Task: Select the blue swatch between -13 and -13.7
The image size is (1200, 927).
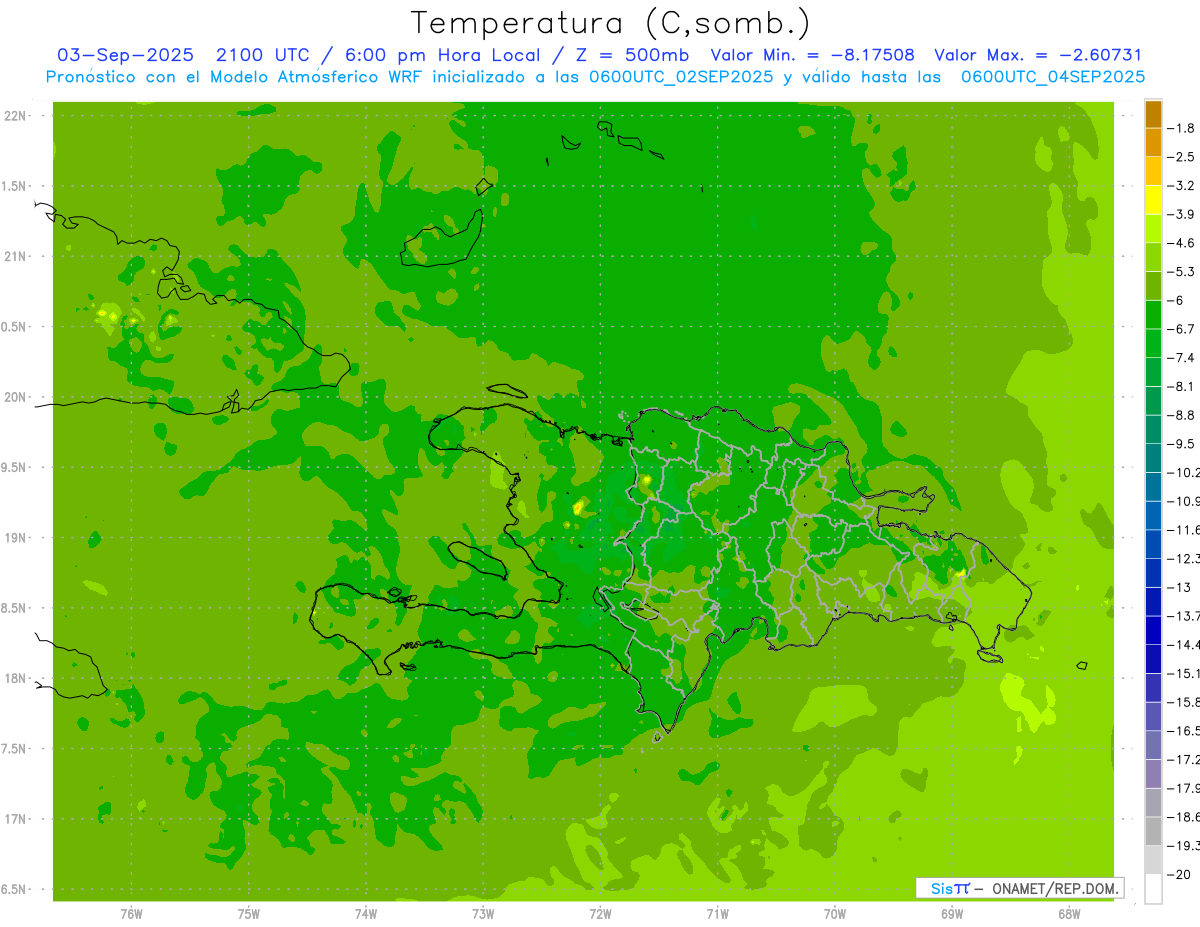Action: click(1153, 602)
